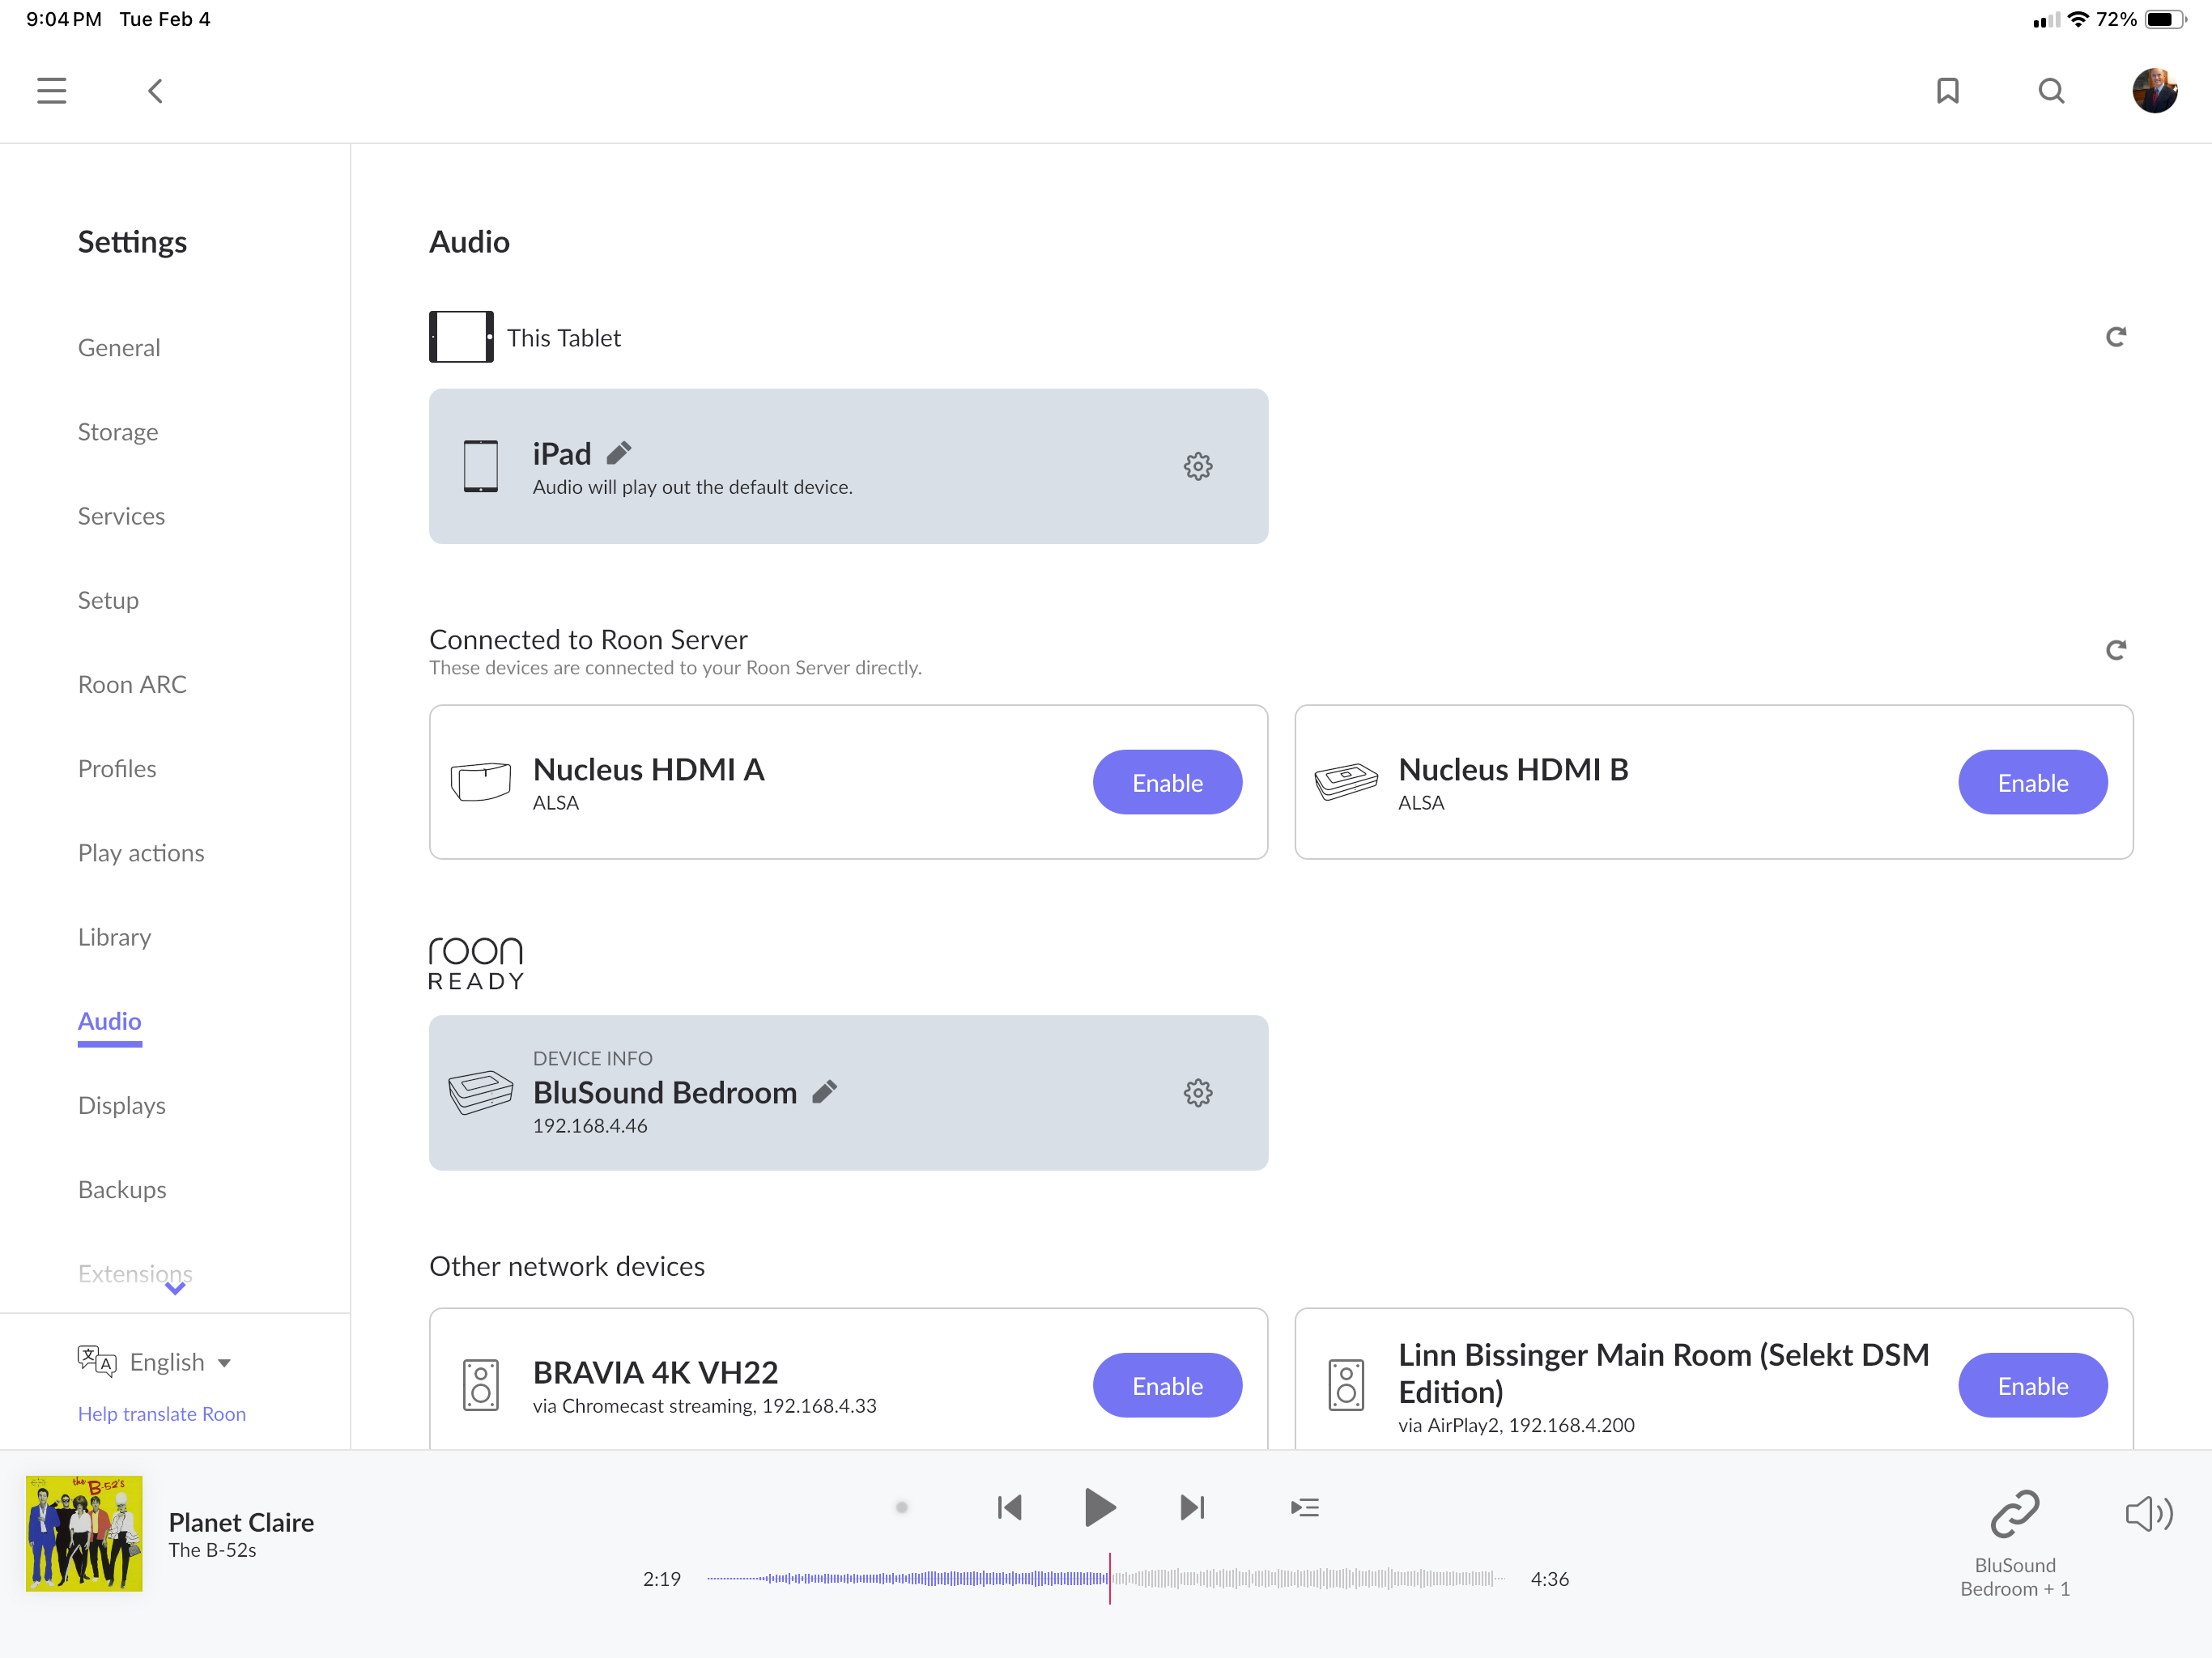
Task: Tap the Wi-Fi icon in status bar
Action: [x=2078, y=19]
